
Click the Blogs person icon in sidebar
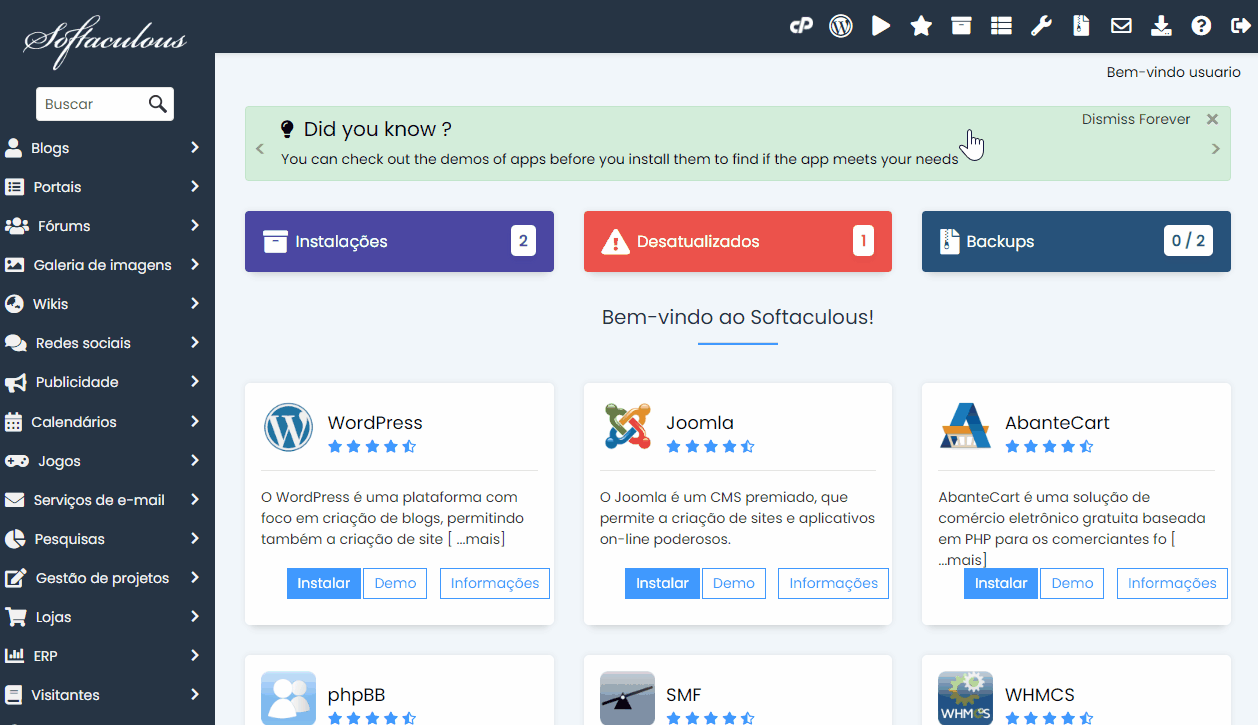tap(13, 148)
